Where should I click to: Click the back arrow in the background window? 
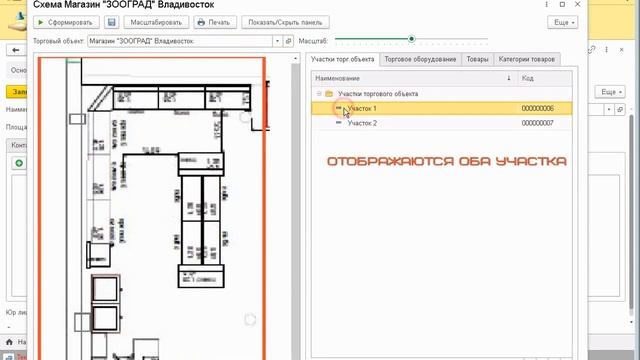click(16, 50)
